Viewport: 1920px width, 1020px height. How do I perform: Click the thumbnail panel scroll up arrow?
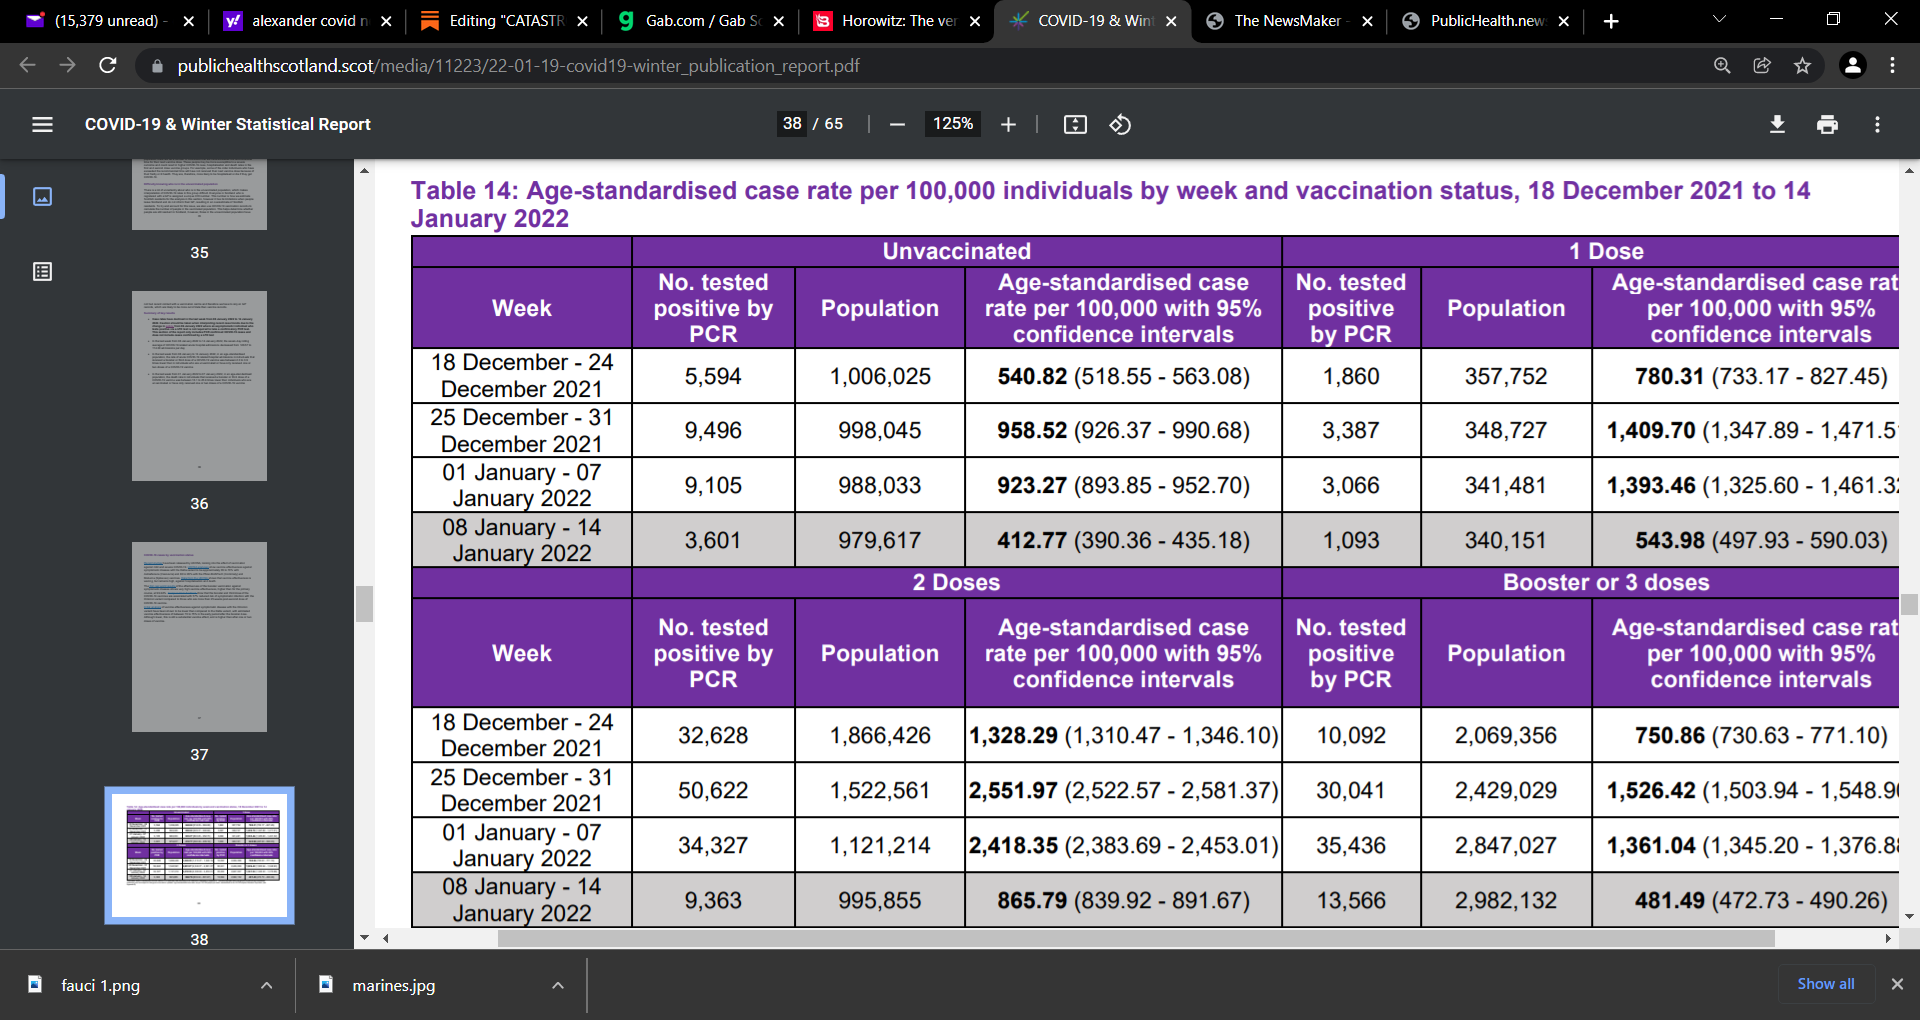click(x=364, y=170)
